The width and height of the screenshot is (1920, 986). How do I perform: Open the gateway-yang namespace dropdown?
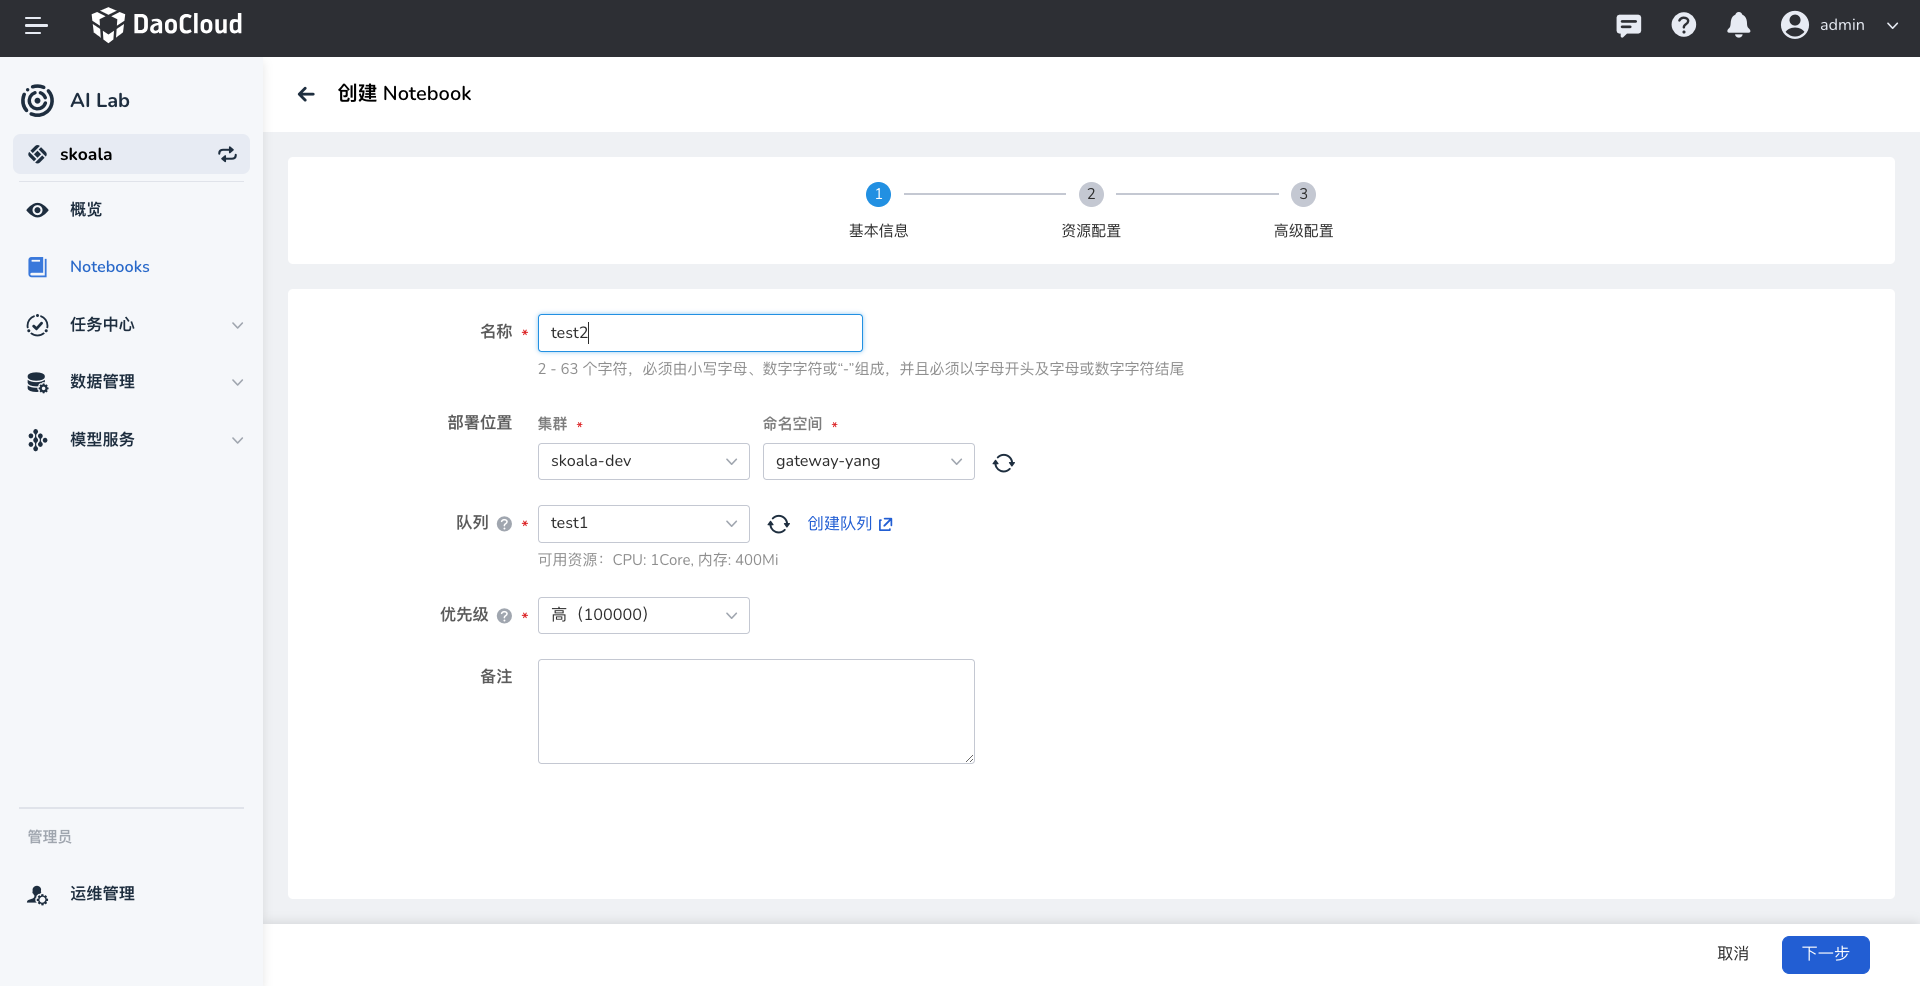click(x=868, y=461)
